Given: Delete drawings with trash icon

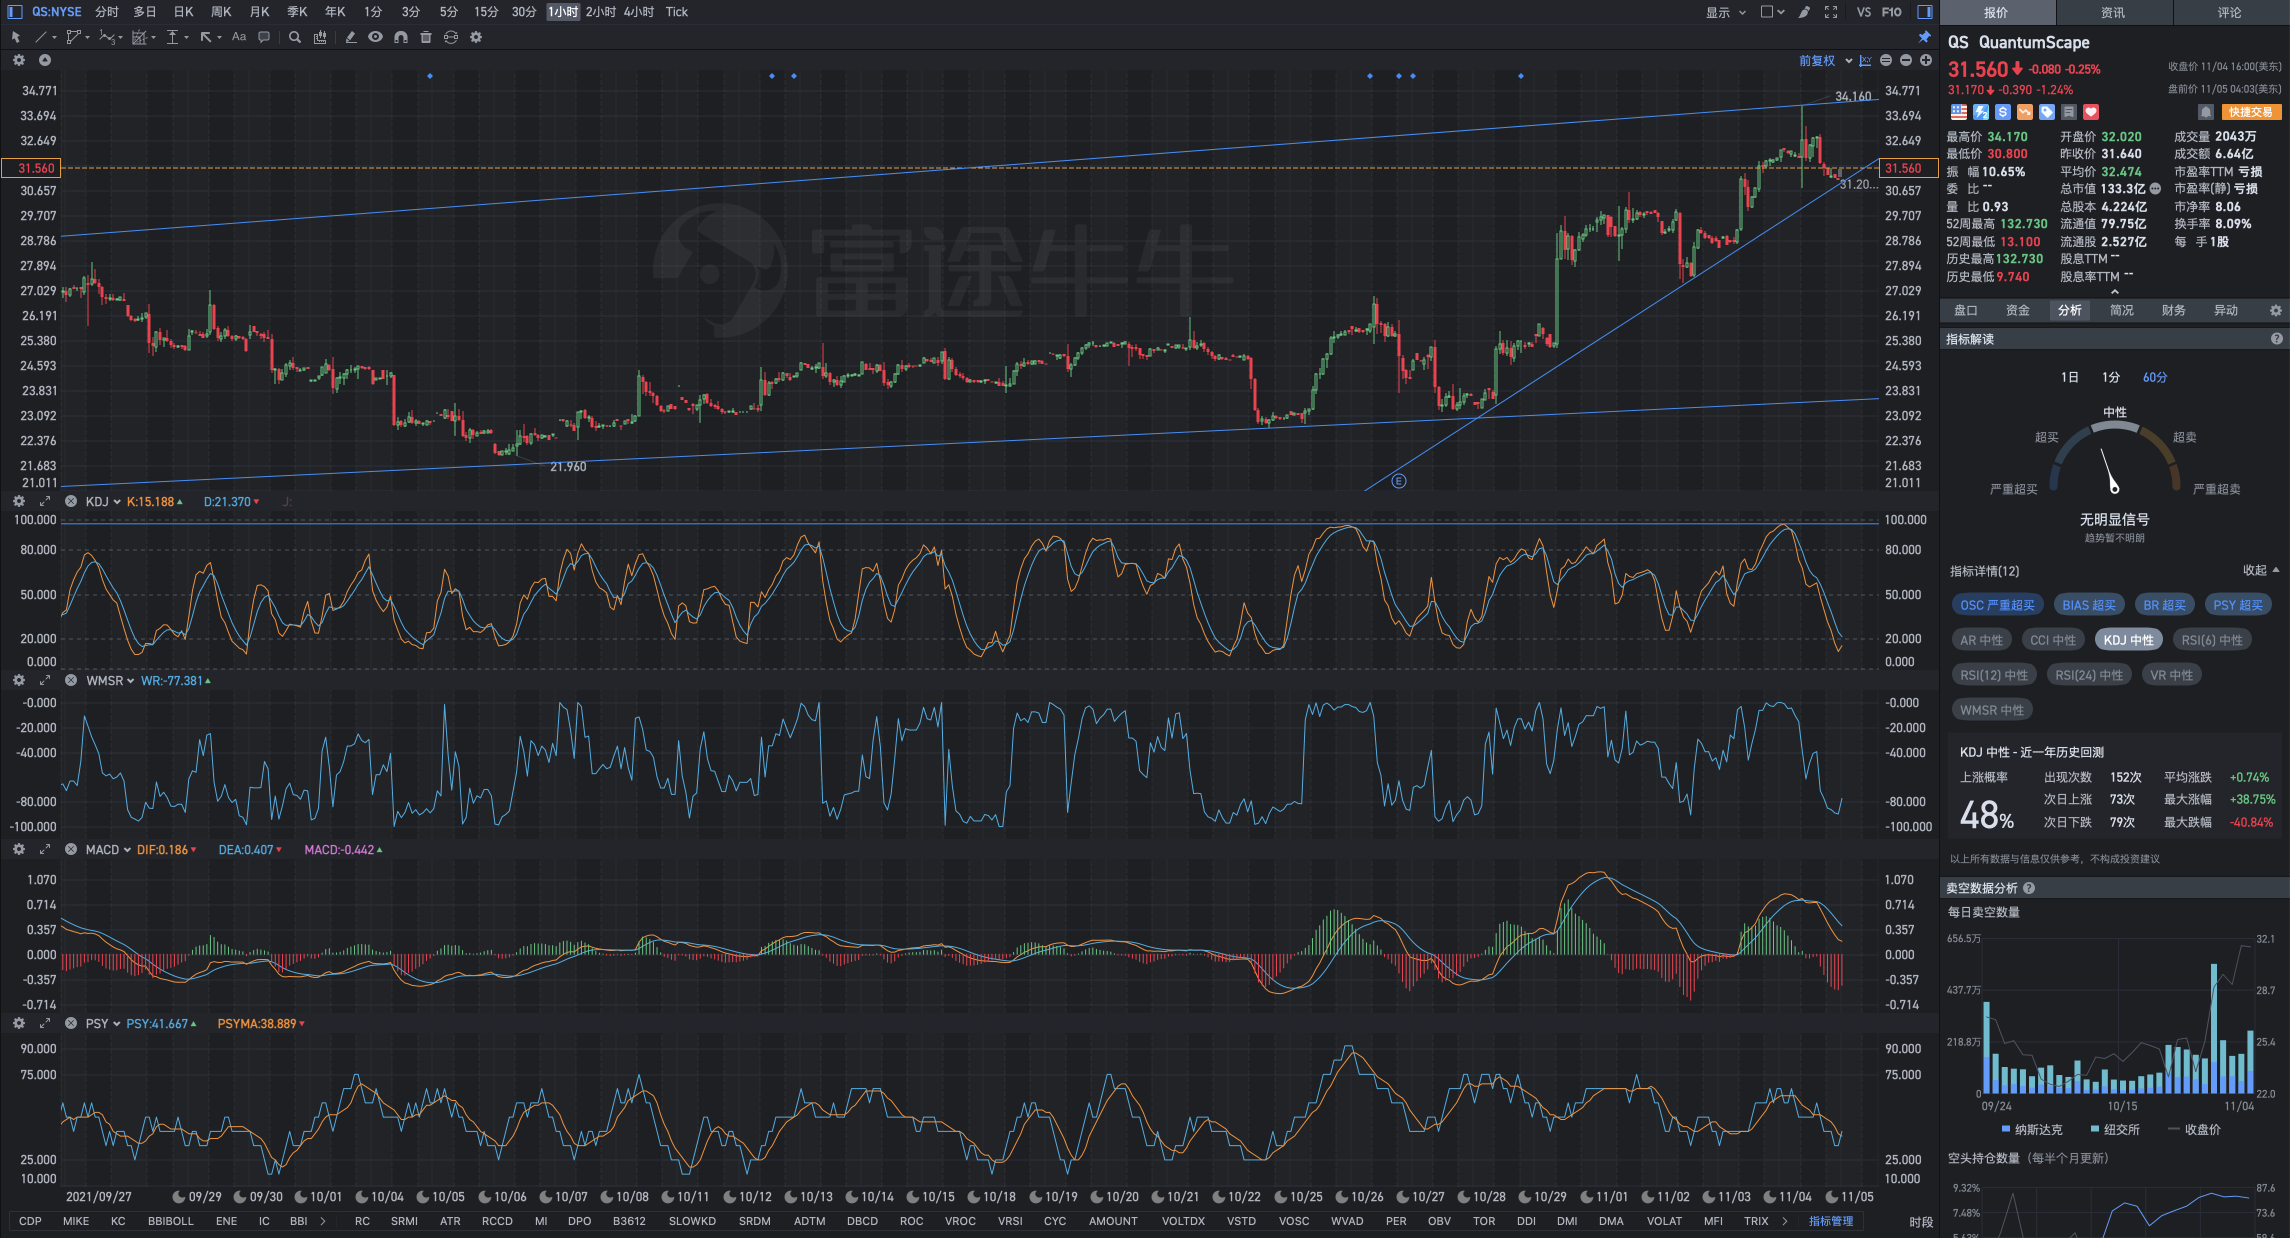Looking at the screenshot, I should click(x=426, y=37).
